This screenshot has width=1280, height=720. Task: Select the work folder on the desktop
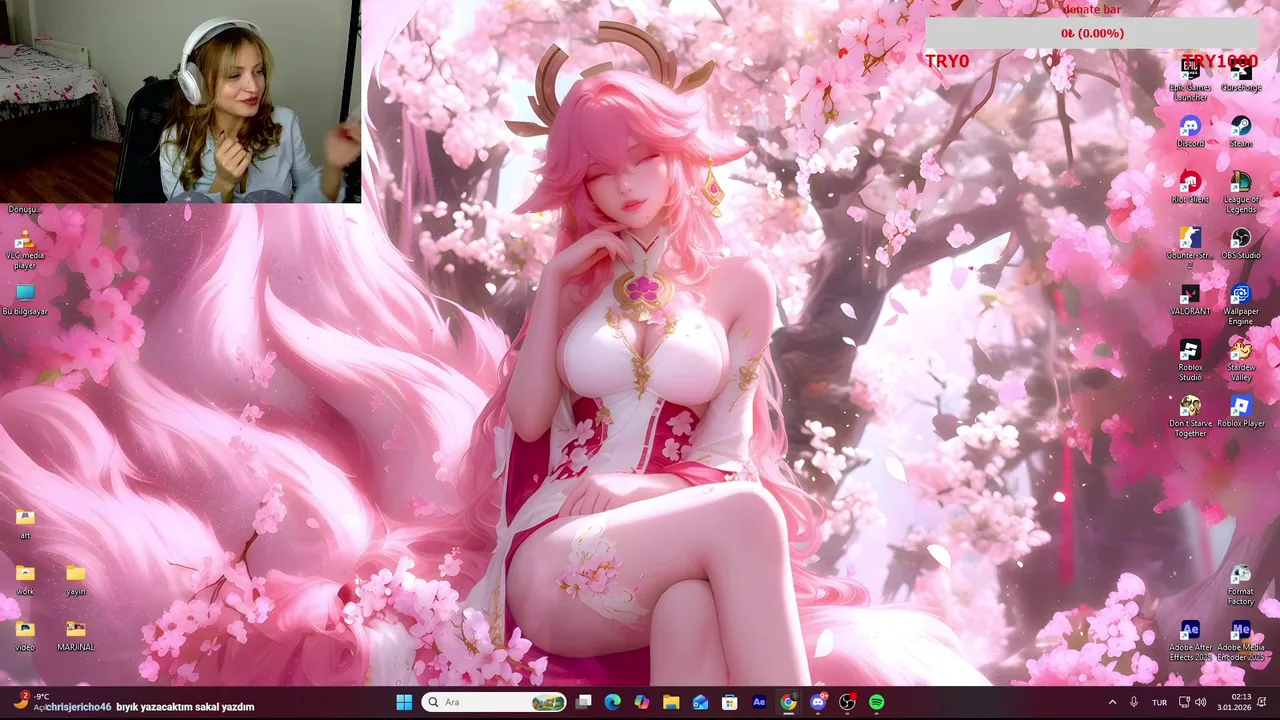click(25, 579)
